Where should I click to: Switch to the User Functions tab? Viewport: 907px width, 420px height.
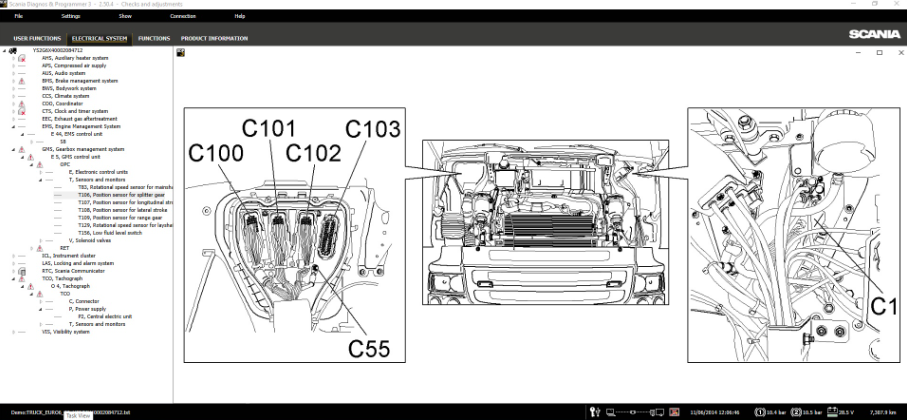click(37, 39)
